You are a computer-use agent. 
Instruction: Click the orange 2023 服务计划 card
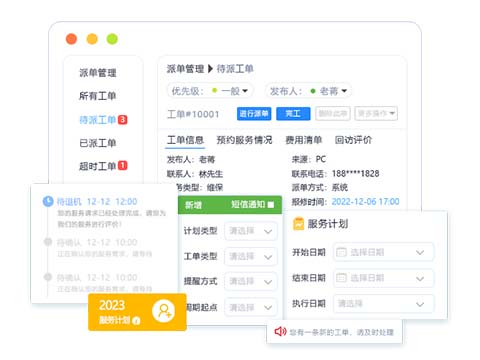[137, 312]
